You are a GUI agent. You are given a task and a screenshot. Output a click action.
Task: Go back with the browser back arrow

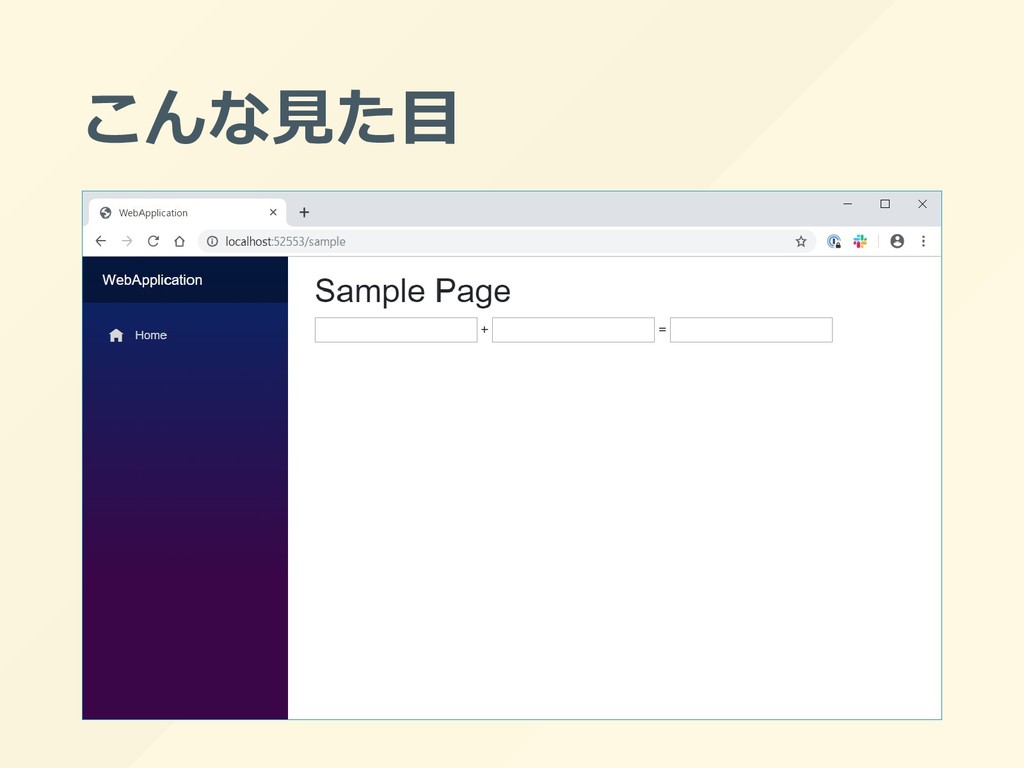point(101,241)
